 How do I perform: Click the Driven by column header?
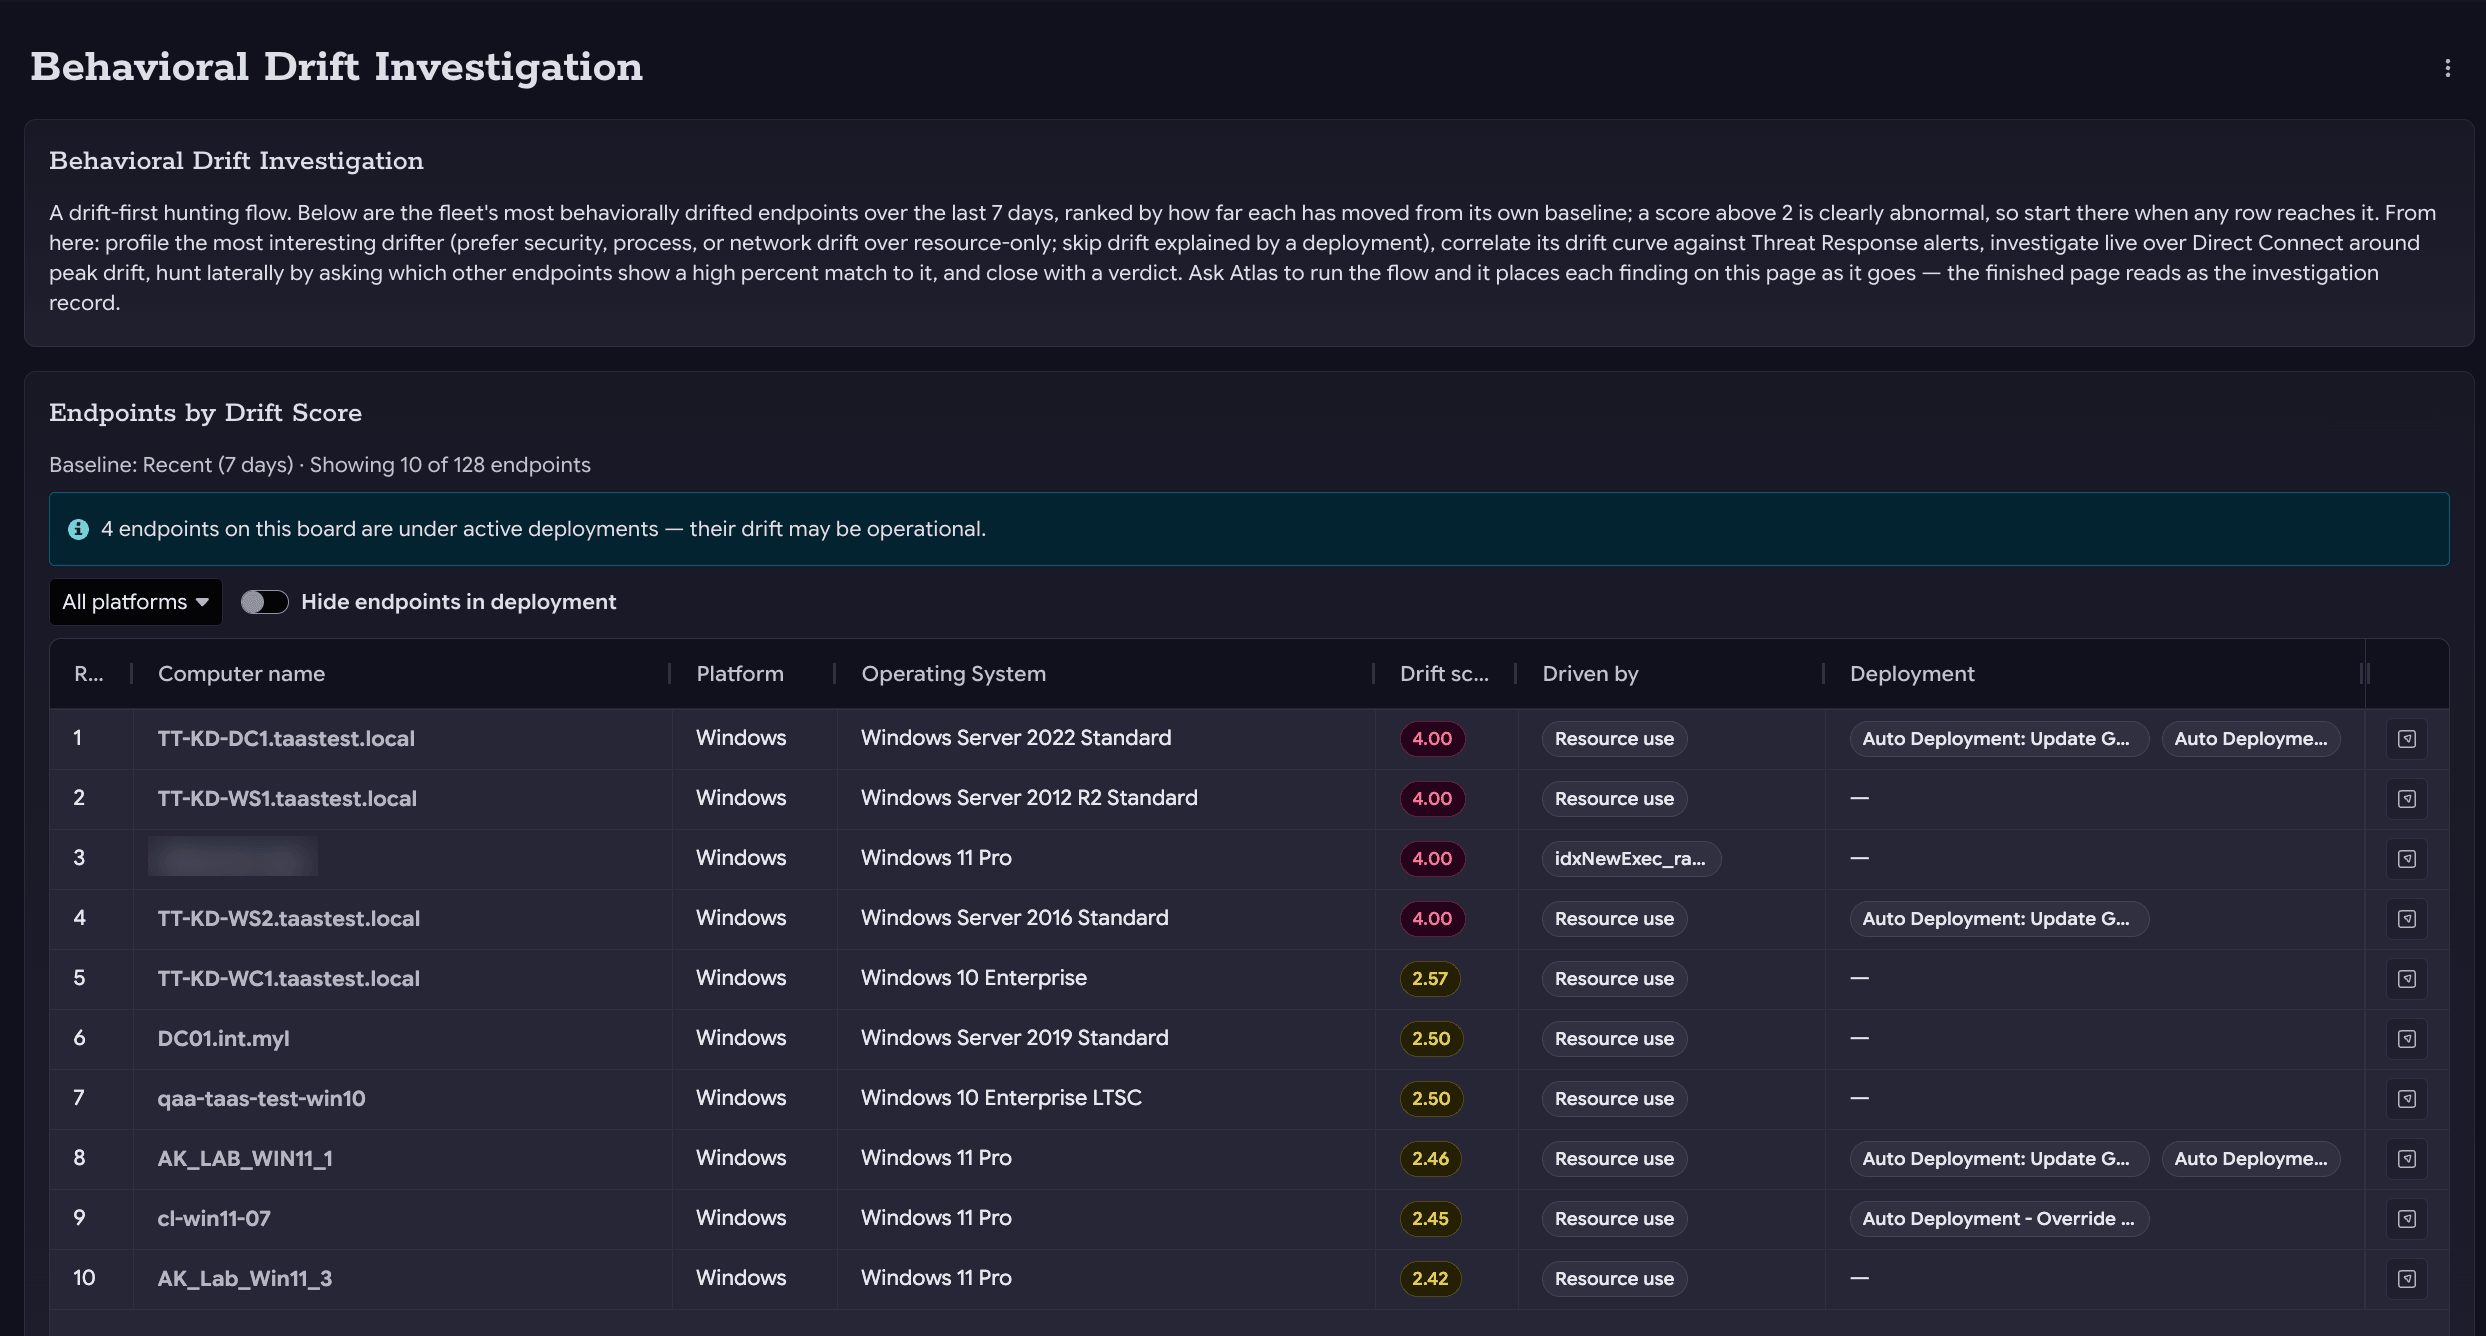tap(1590, 674)
